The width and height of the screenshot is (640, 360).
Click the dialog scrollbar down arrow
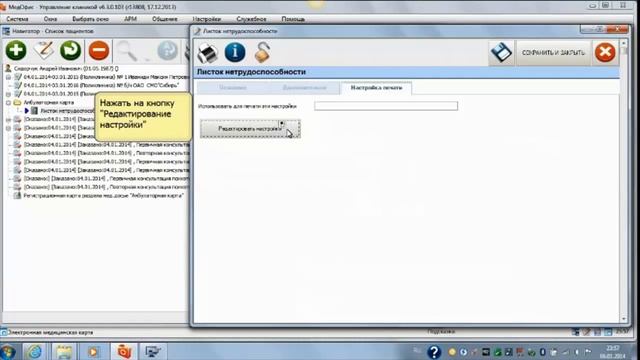click(x=624, y=318)
